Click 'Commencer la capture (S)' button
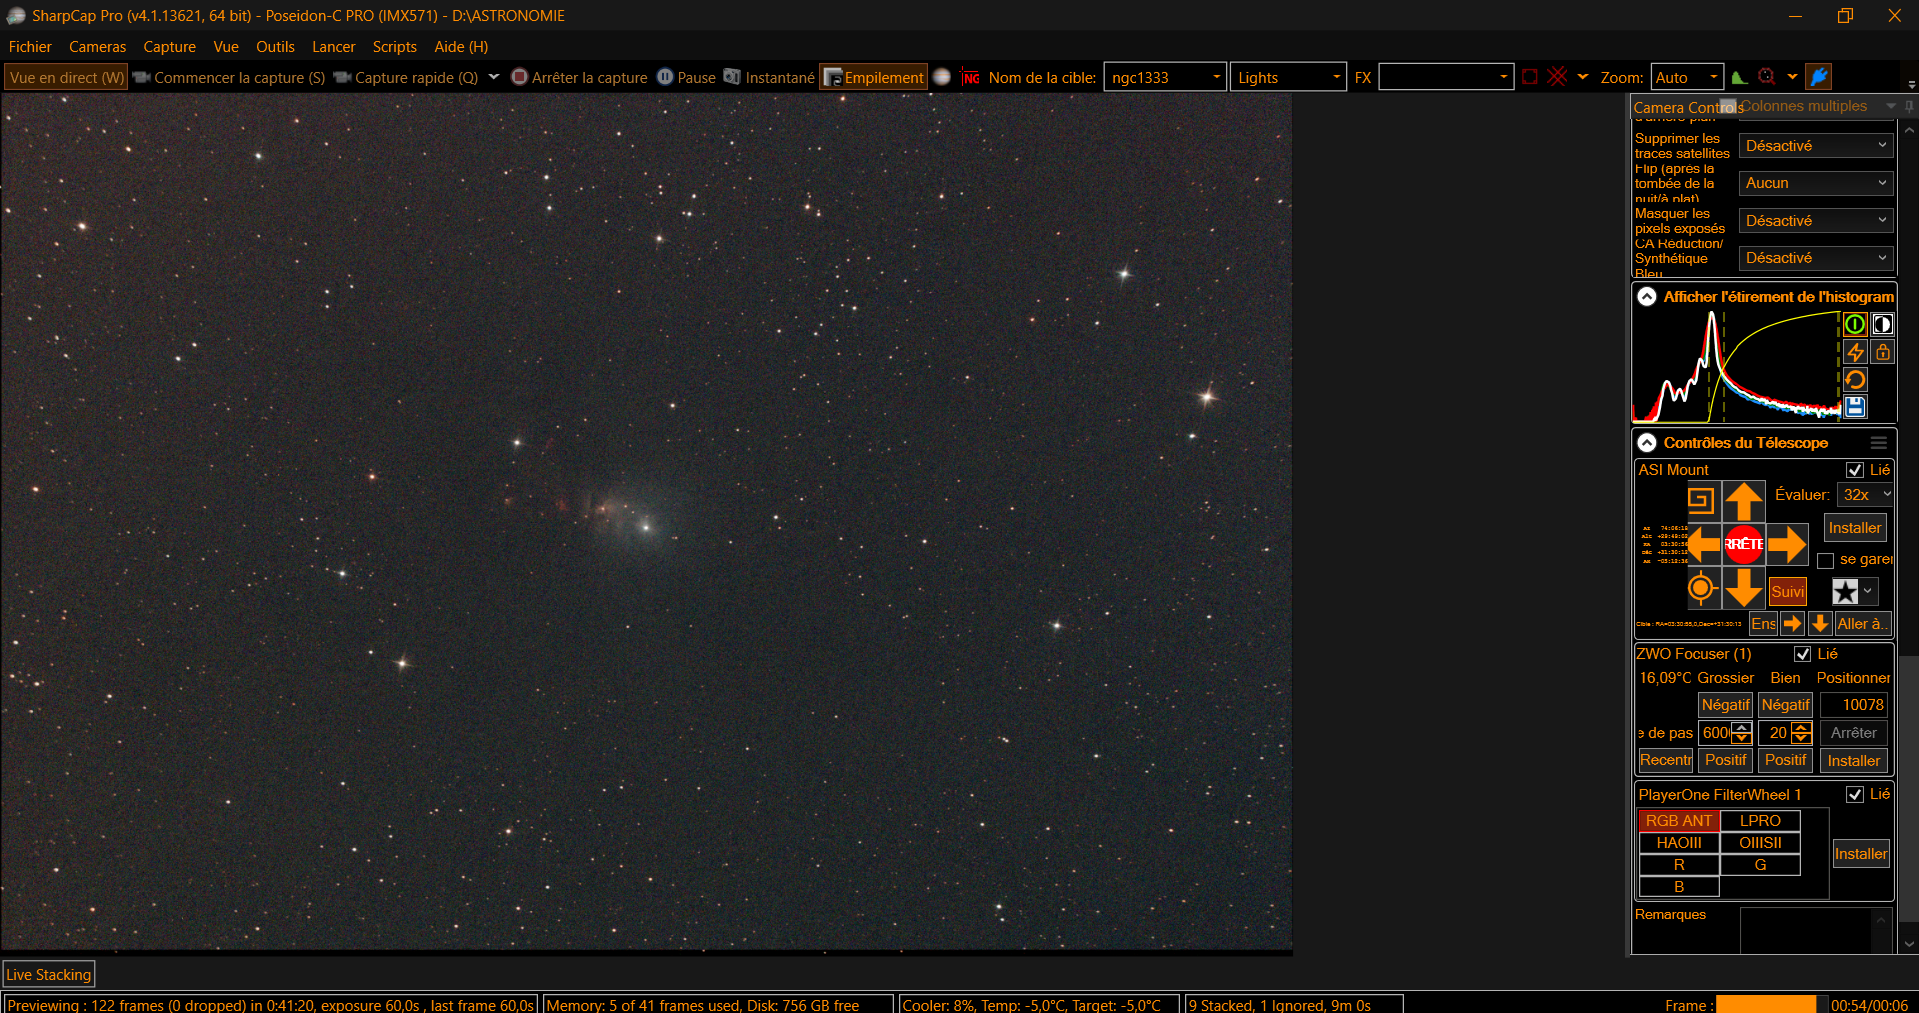The height and width of the screenshot is (1013, 1919). click(229, 77)
